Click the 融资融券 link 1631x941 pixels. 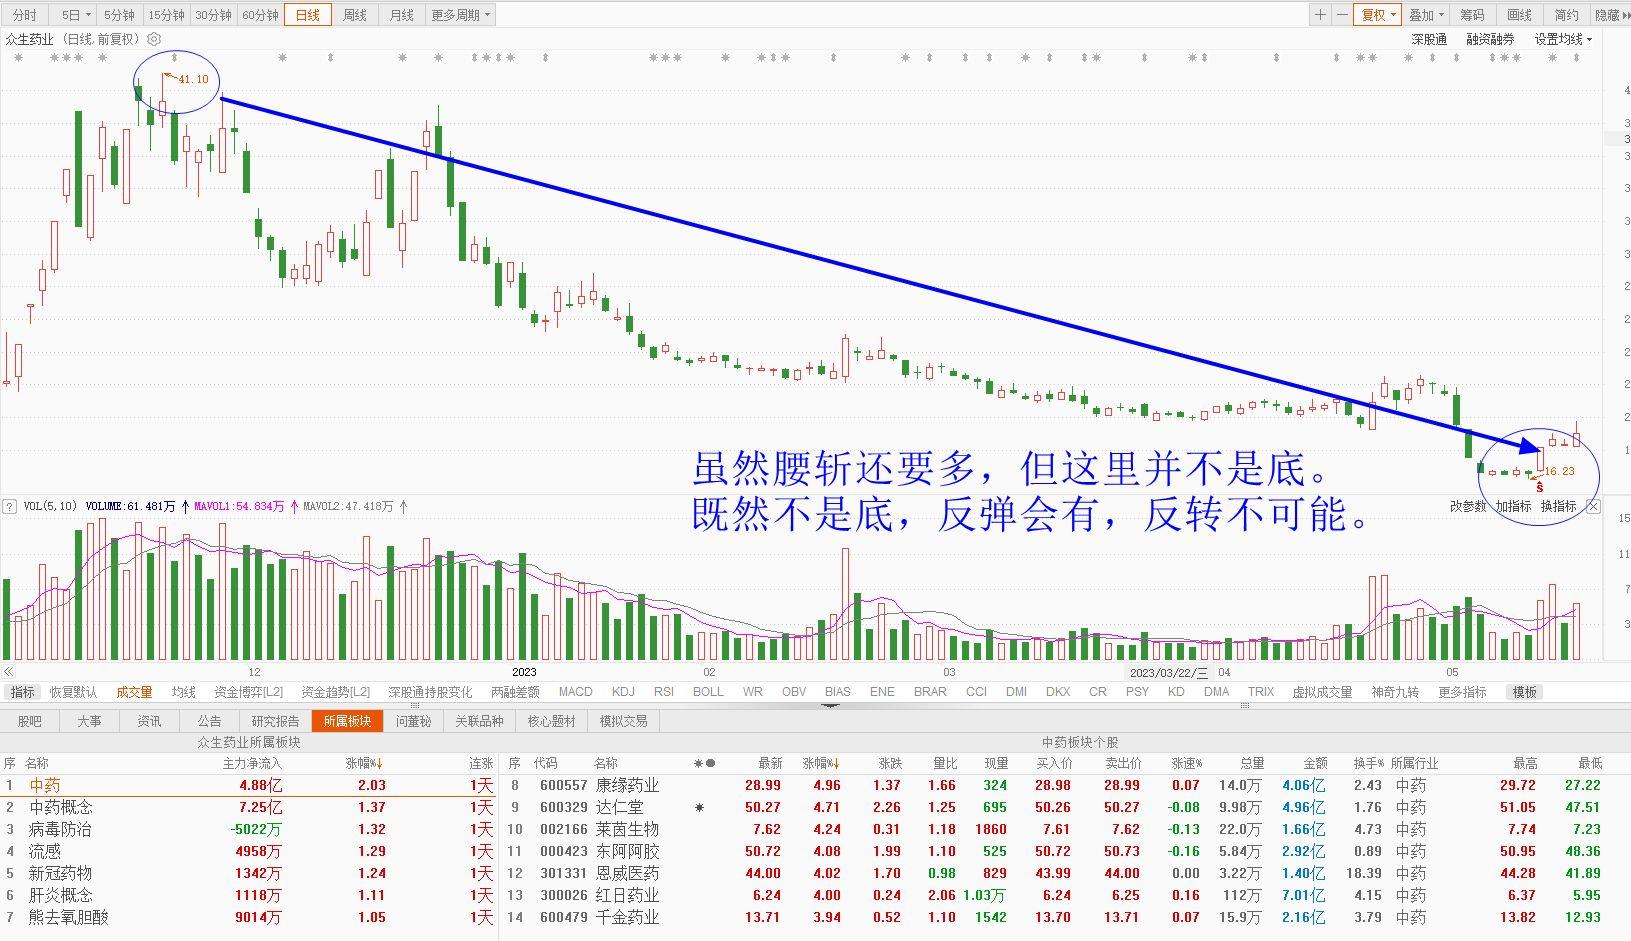point(1490,39)
